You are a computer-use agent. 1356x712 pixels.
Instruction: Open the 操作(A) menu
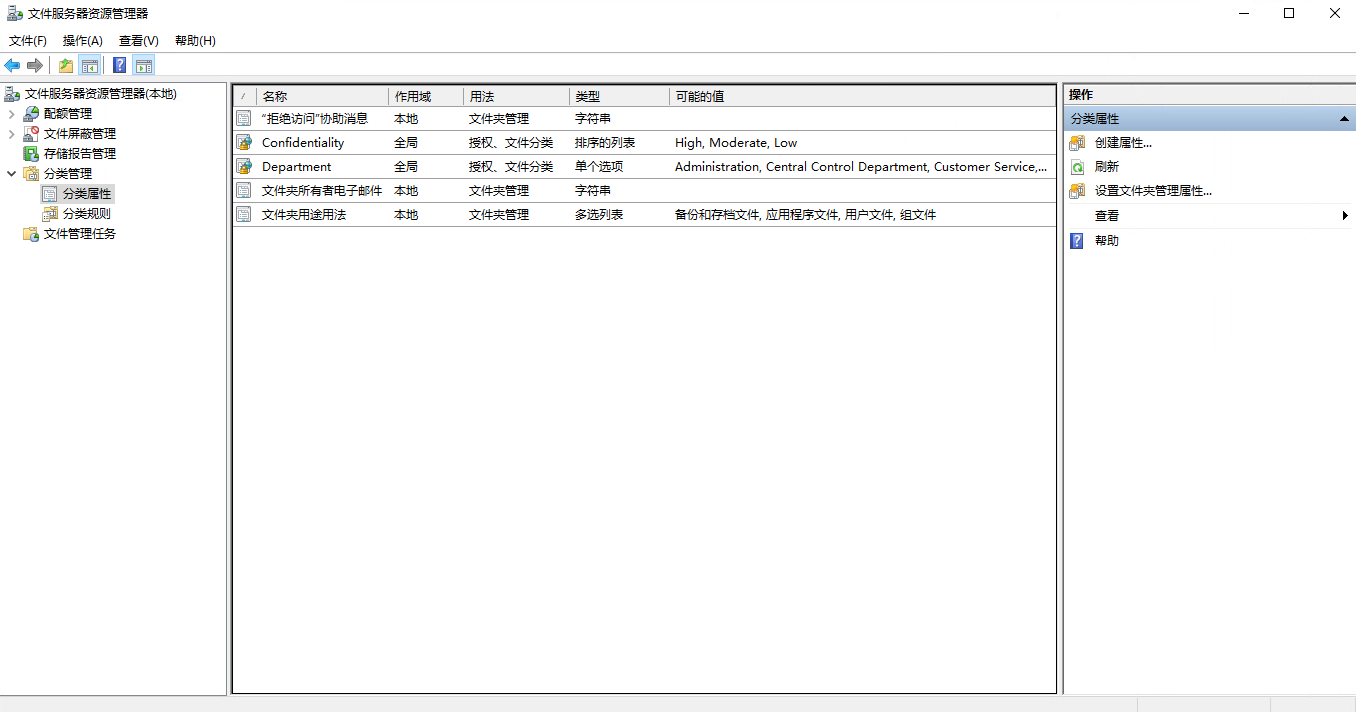click(x=83, y=41)
